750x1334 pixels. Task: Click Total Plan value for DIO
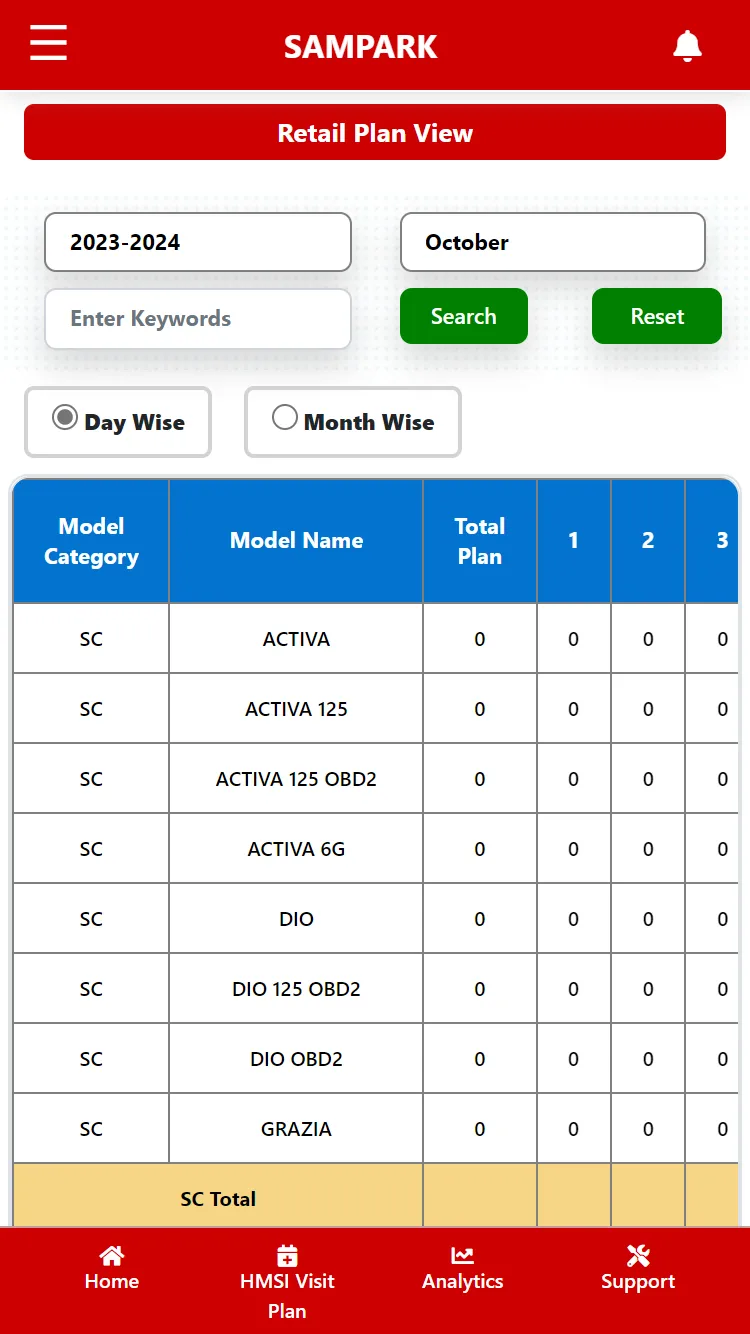(480, 918)
